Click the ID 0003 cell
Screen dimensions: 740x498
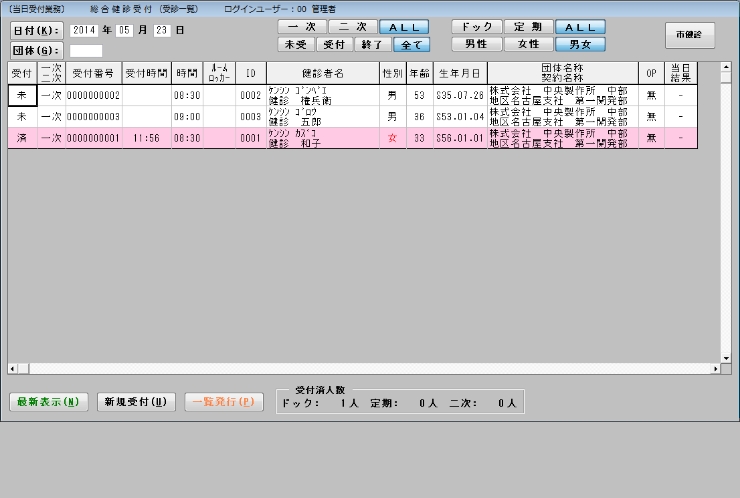click(251, 117)
